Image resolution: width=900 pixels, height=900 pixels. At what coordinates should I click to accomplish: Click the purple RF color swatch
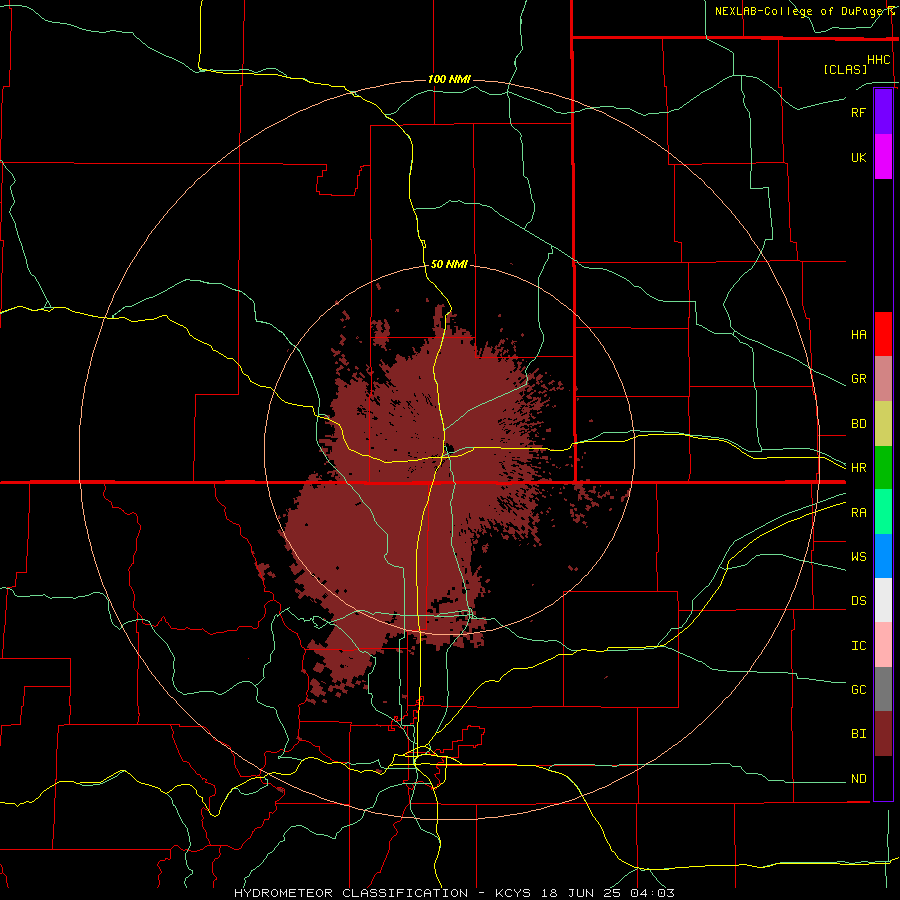883,112
